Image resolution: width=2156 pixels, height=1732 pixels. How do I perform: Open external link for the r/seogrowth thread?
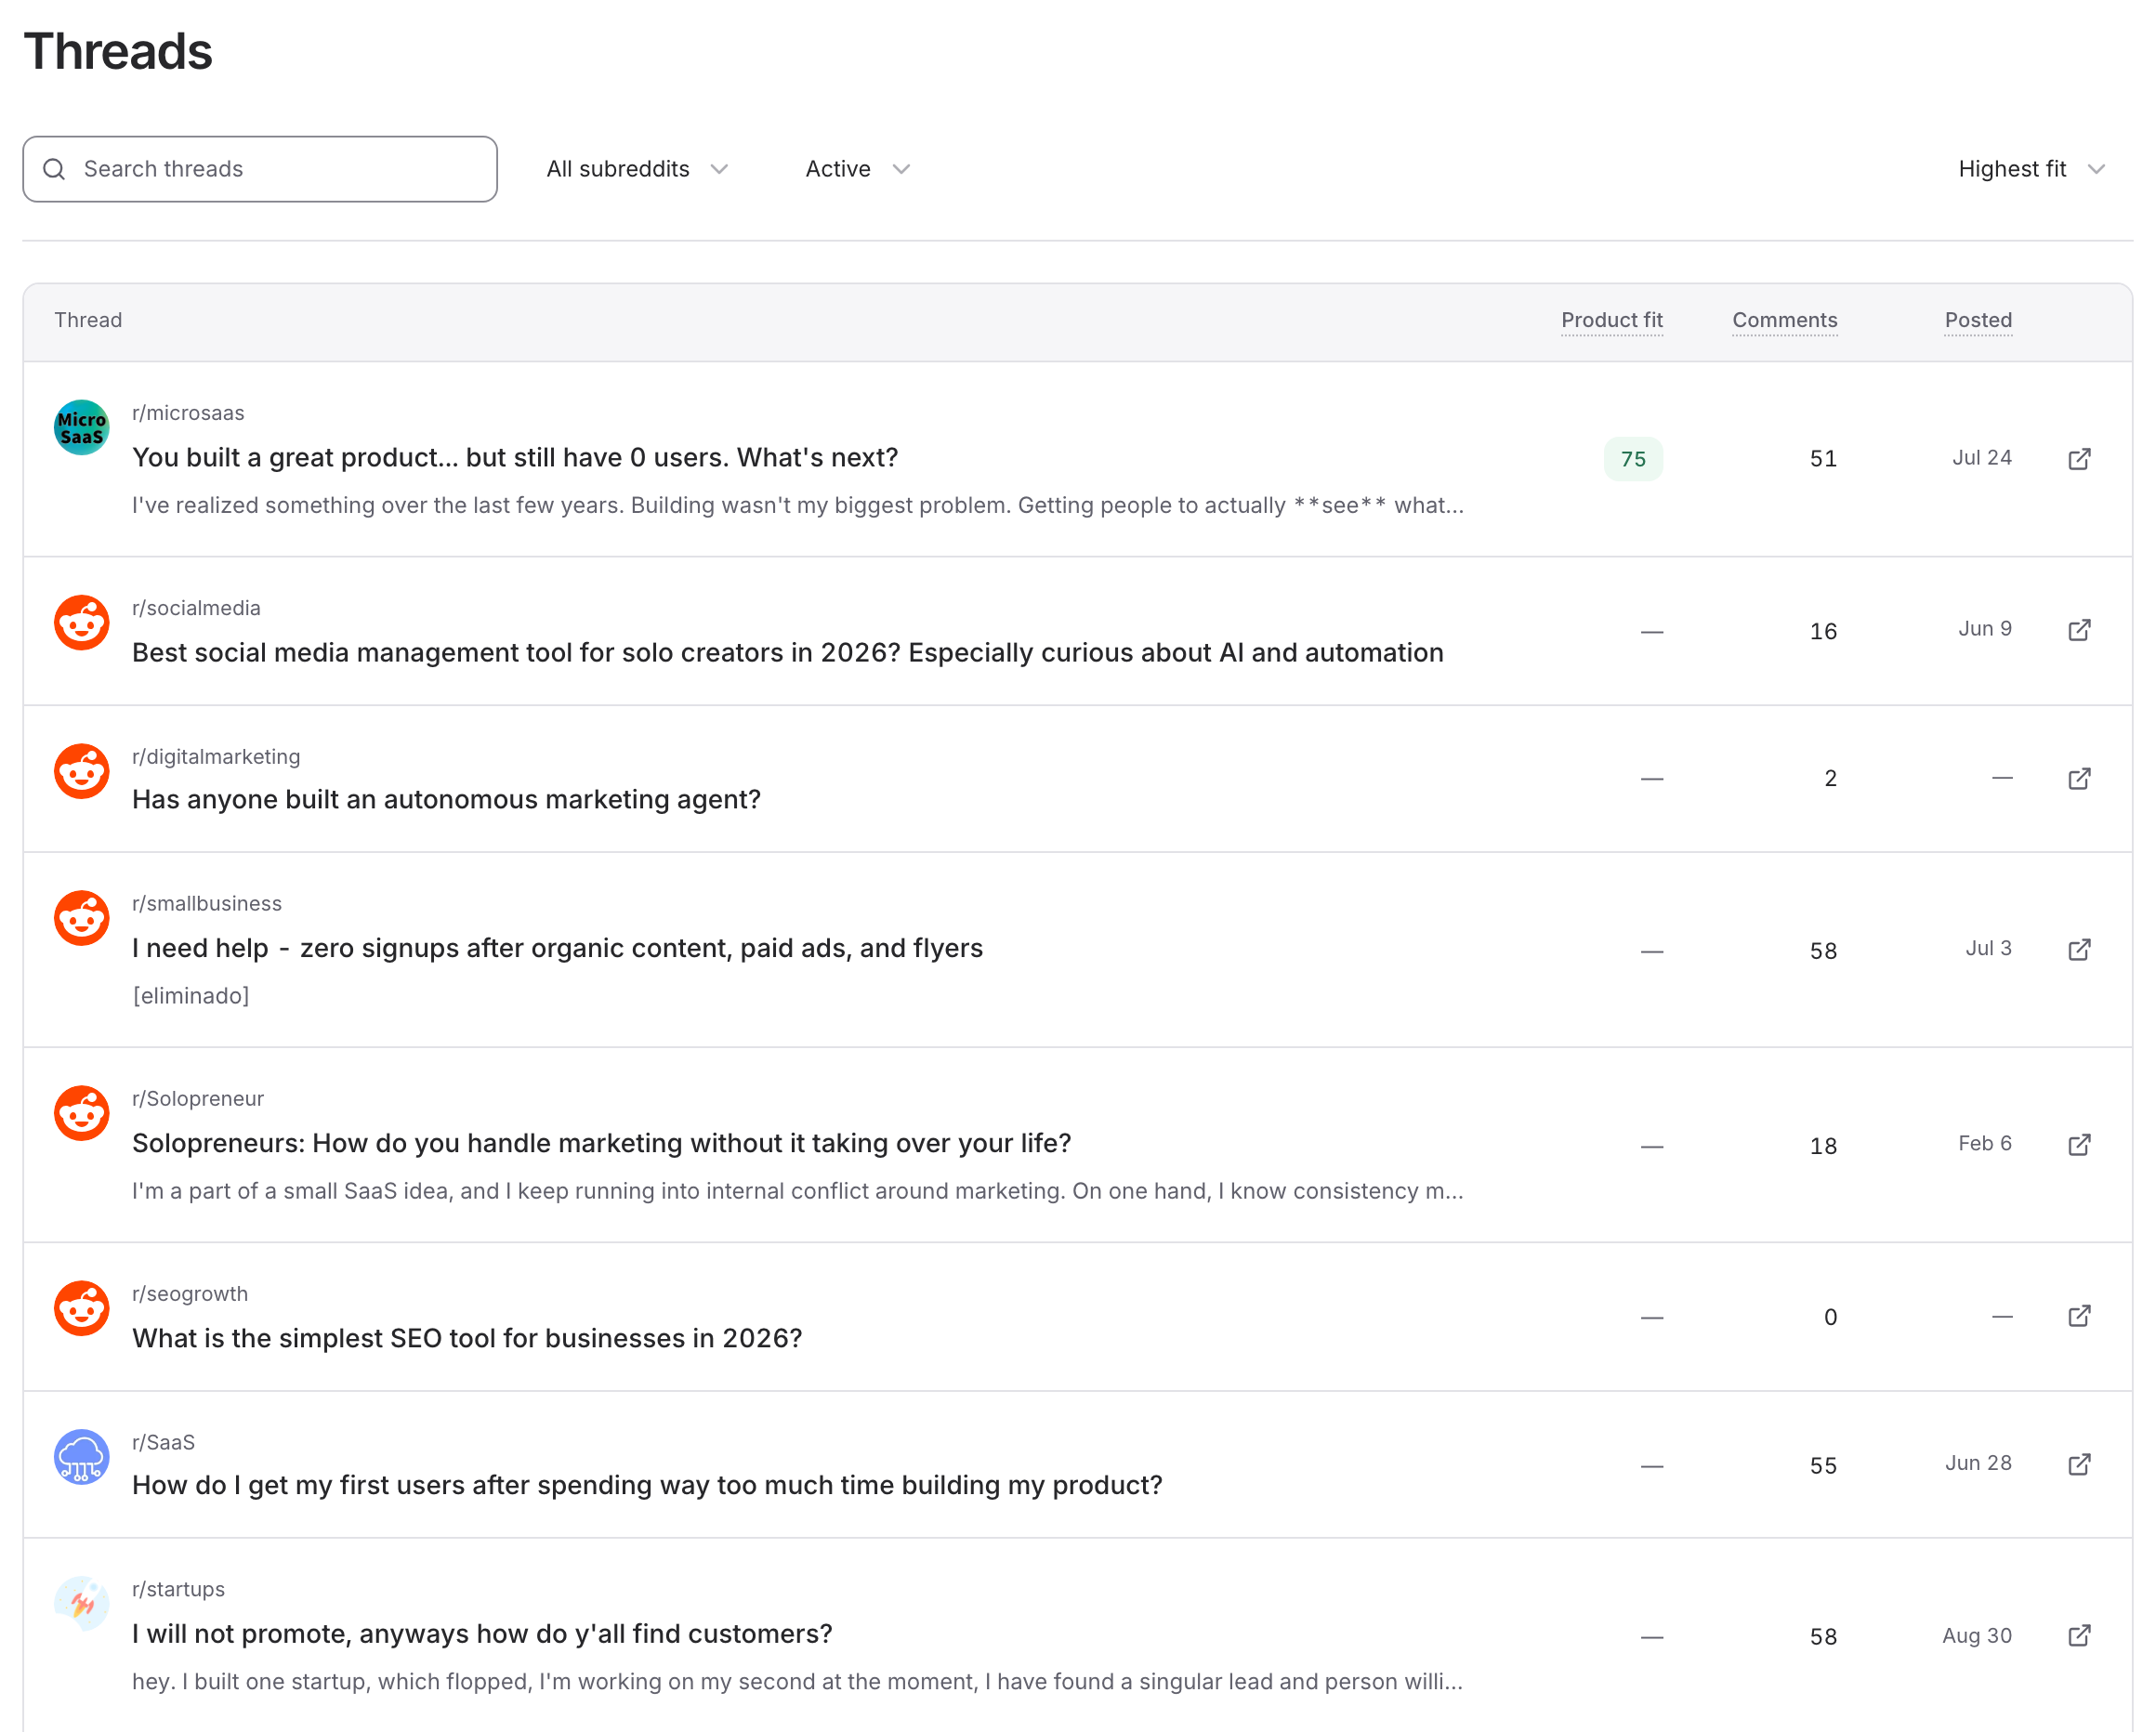pyautogui.click(x=2079, y=1315)
